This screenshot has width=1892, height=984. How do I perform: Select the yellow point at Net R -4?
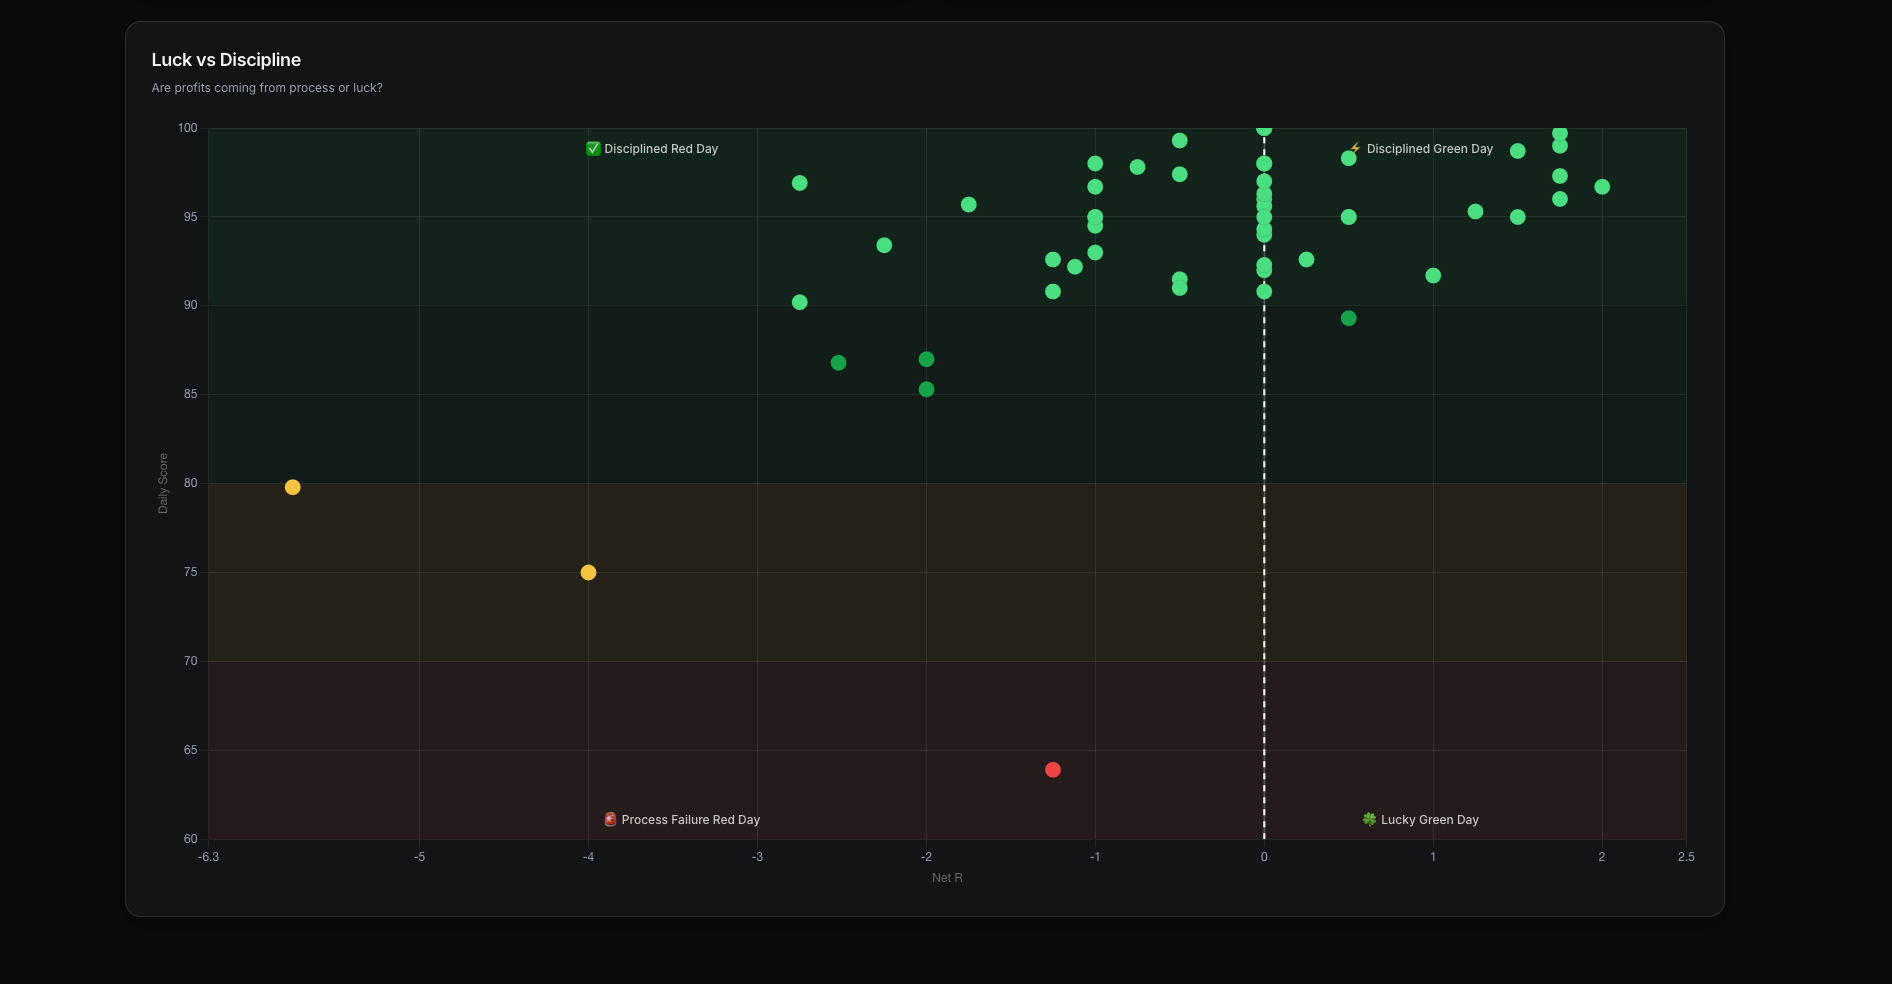tap(588, 573)
